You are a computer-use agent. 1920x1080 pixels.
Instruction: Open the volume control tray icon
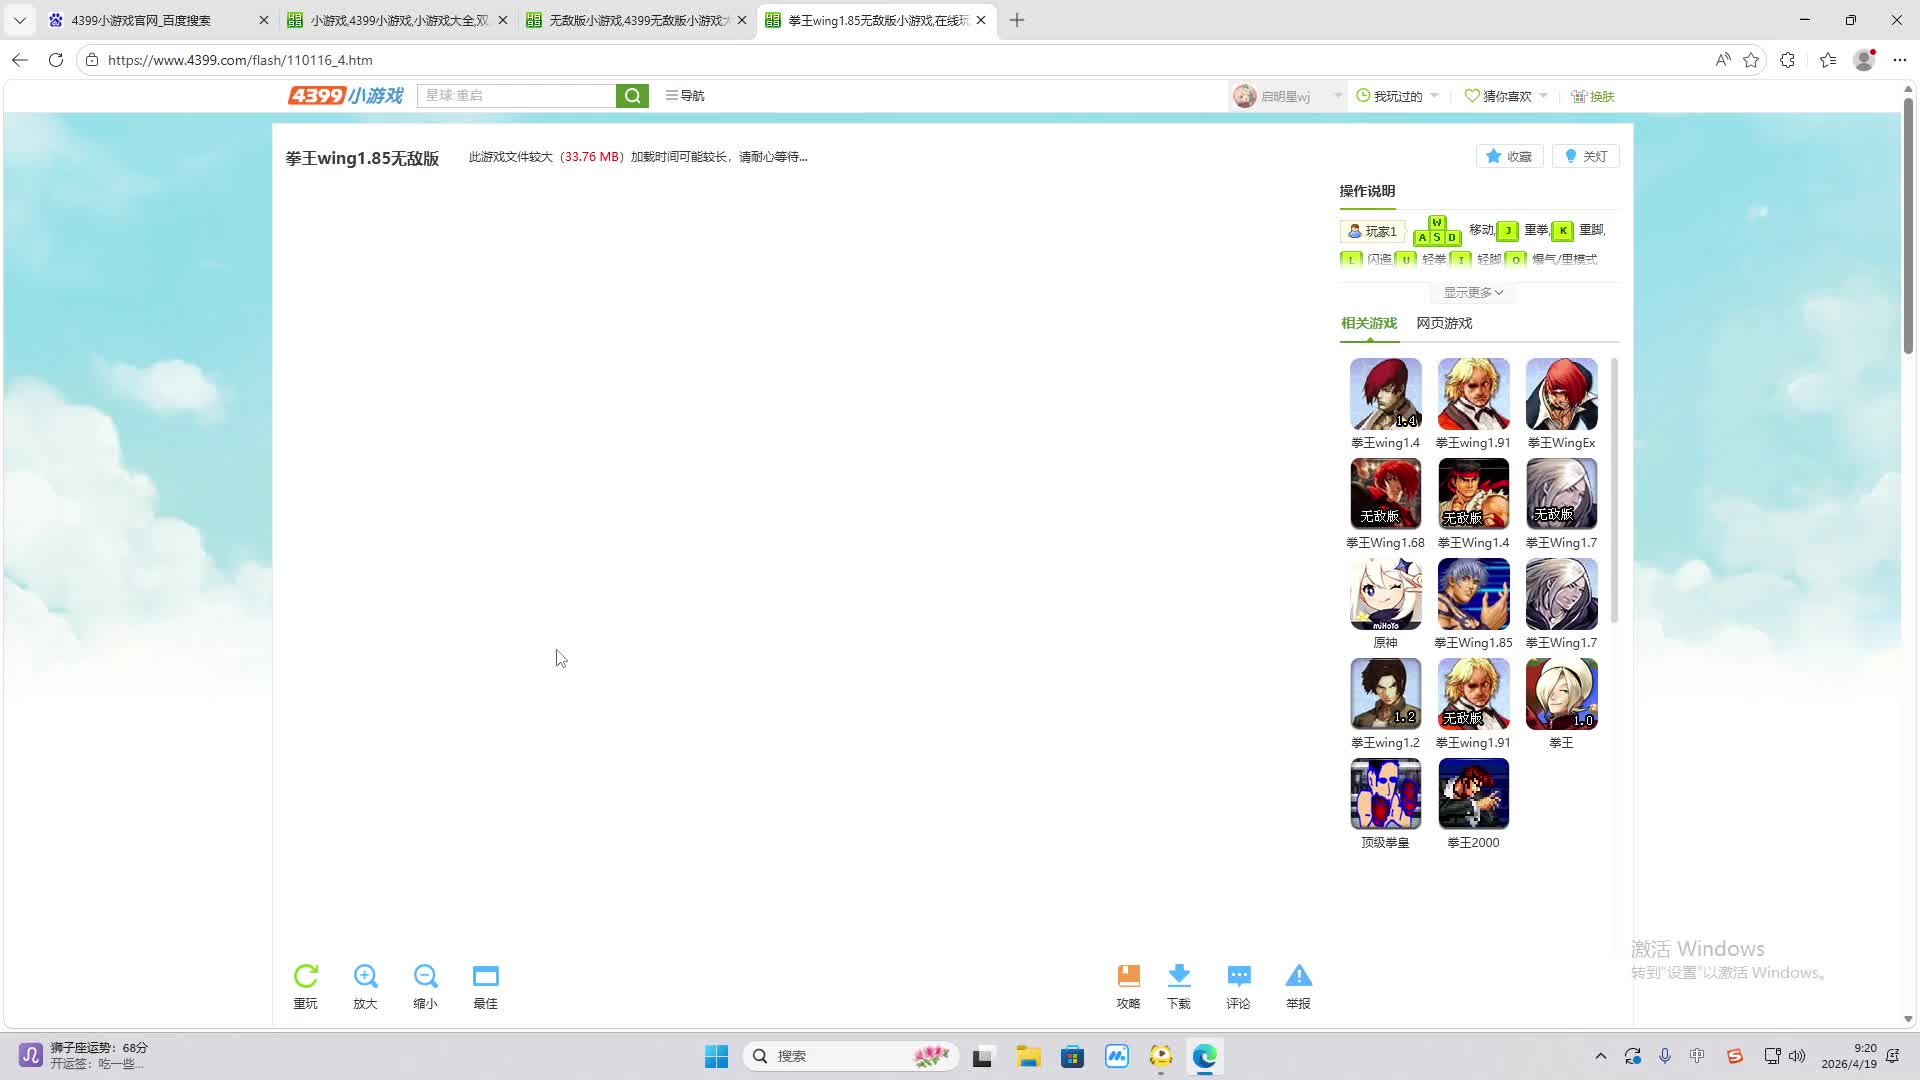coord(1797,1056)
